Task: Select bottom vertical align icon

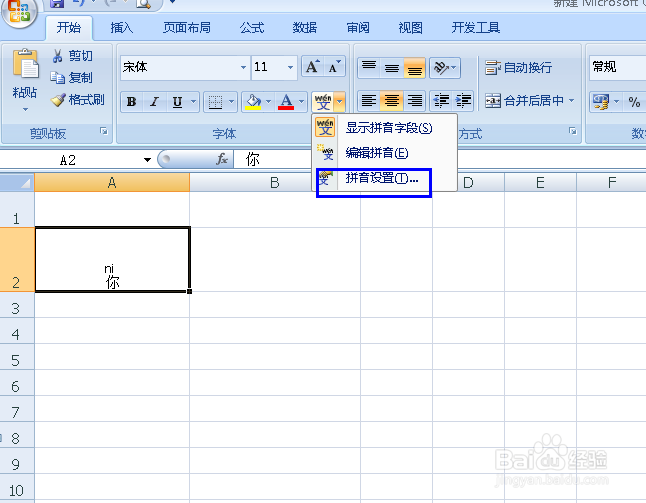Action: pyautogui.click(x=415, y=67)
